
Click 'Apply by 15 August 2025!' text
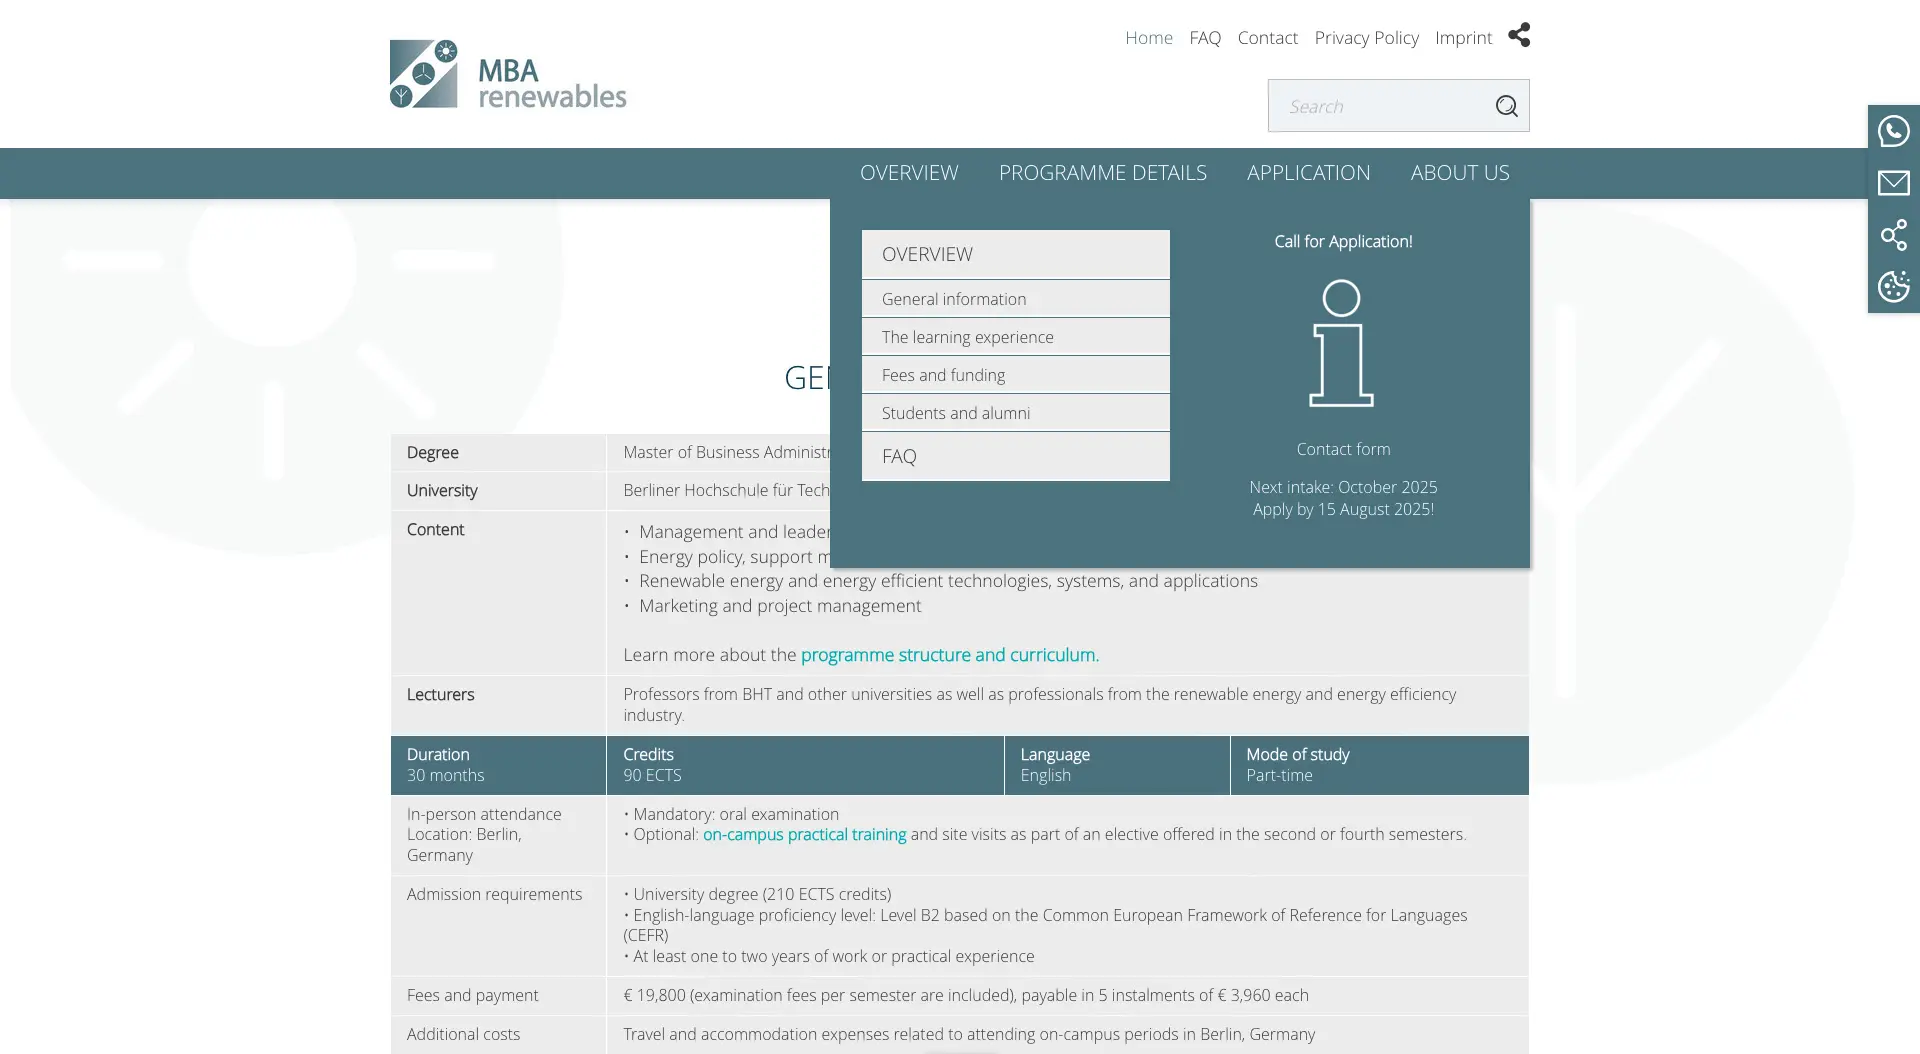[1343, 509]
